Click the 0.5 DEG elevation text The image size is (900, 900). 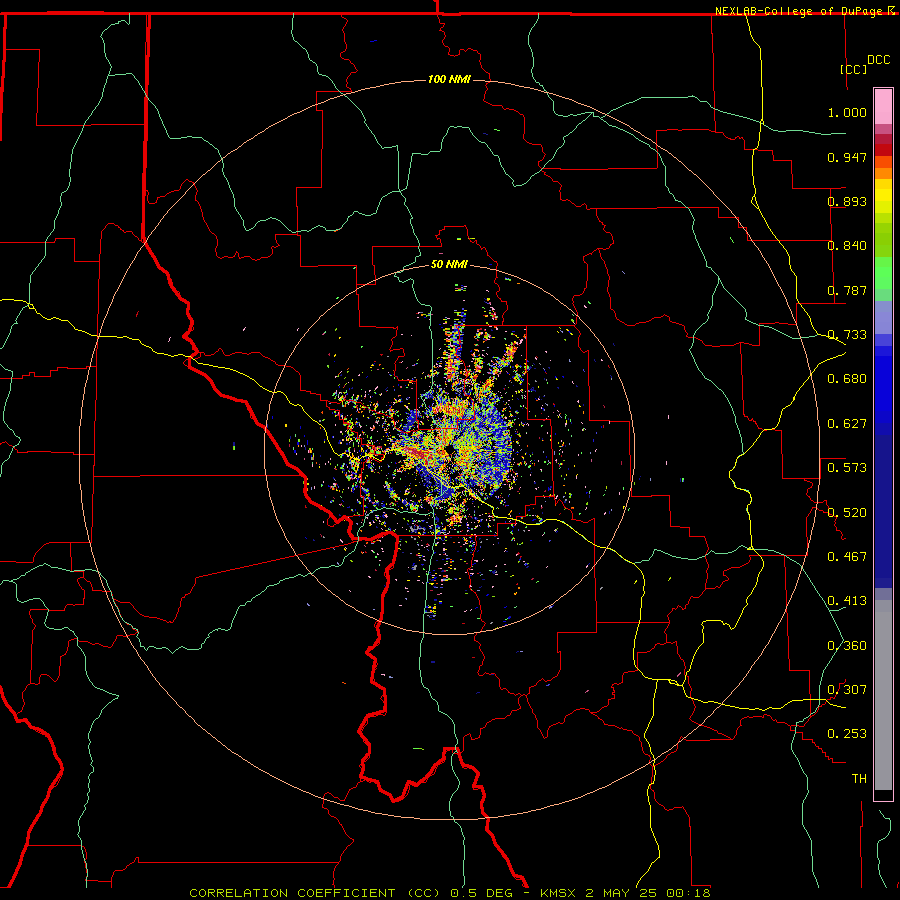point(481,893)
